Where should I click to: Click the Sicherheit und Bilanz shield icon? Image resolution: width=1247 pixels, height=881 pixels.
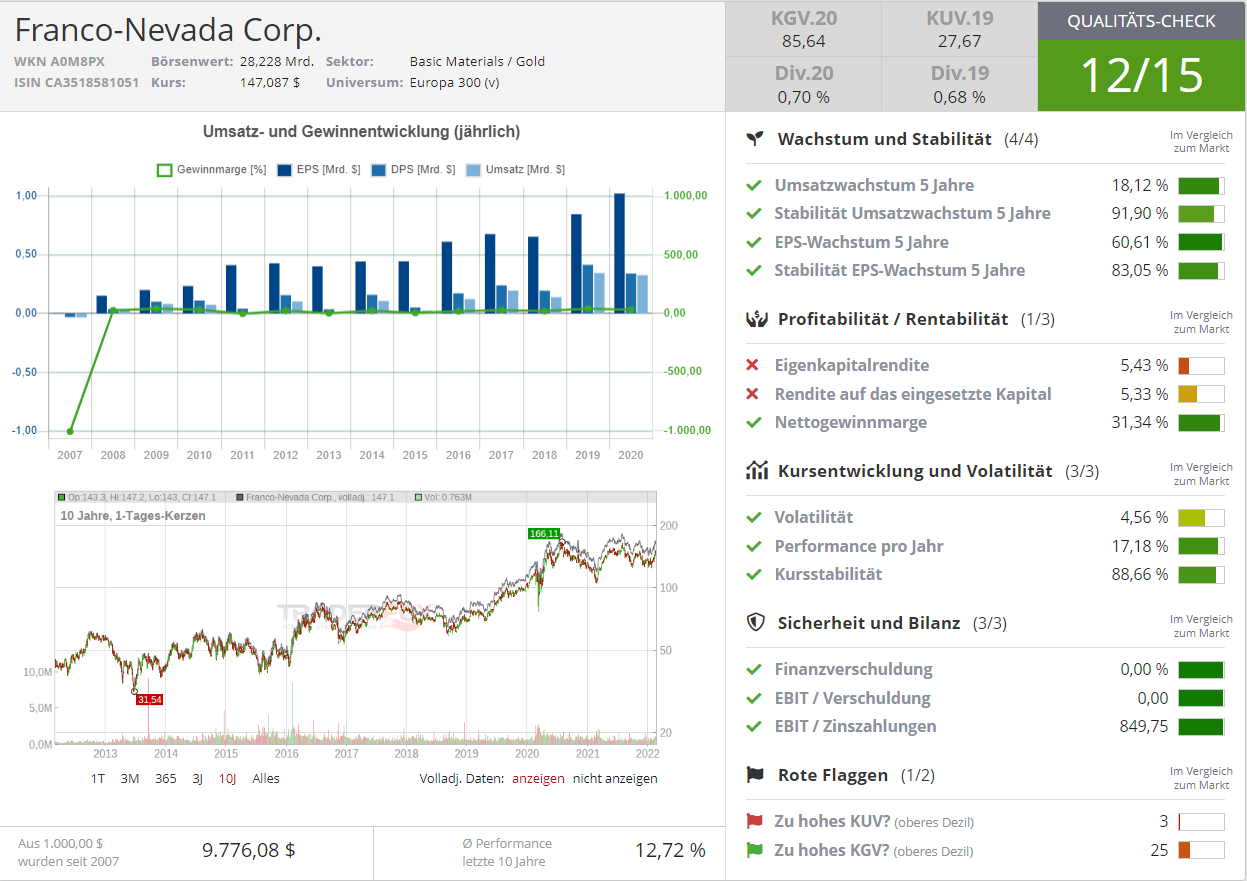pos(756,623)
